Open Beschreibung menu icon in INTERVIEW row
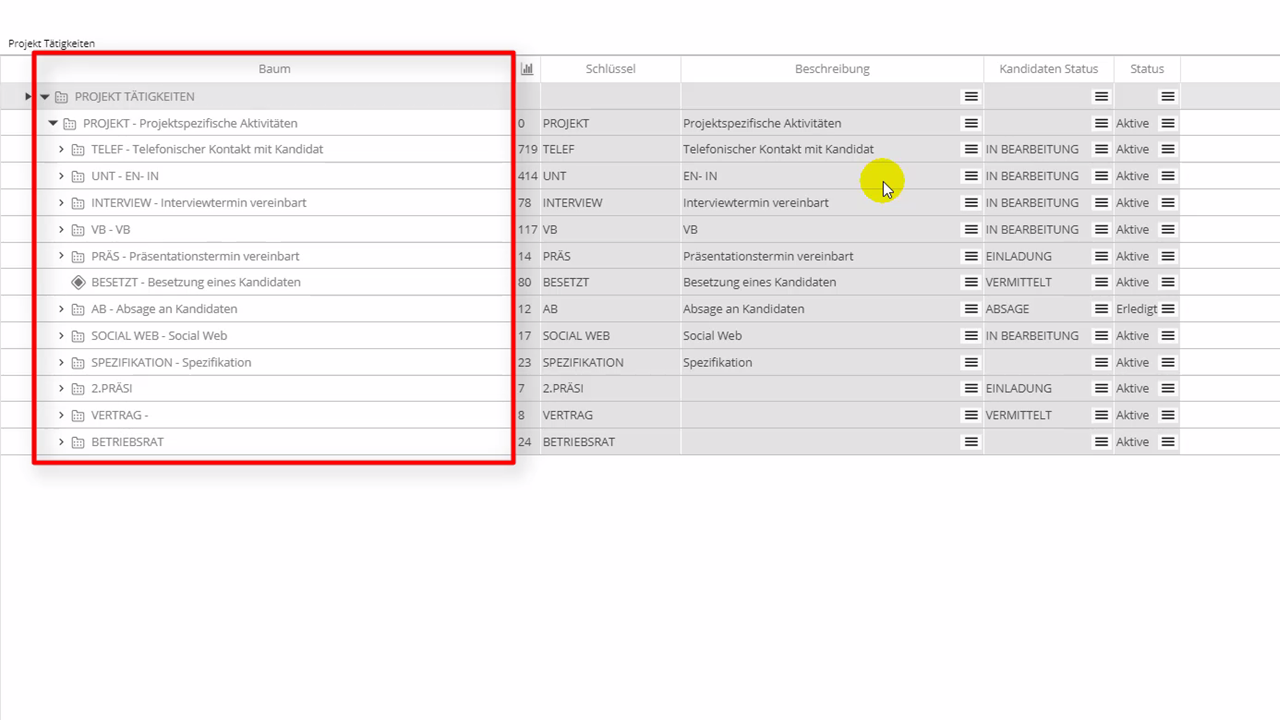Image resolution: width=1280 pixels, height=720 pixels. tap(970, 202)
